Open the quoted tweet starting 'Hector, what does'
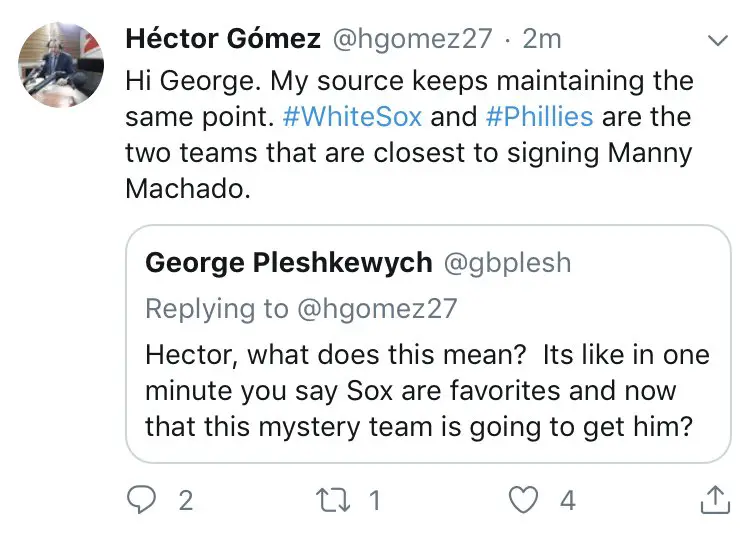 pos(427,390)
